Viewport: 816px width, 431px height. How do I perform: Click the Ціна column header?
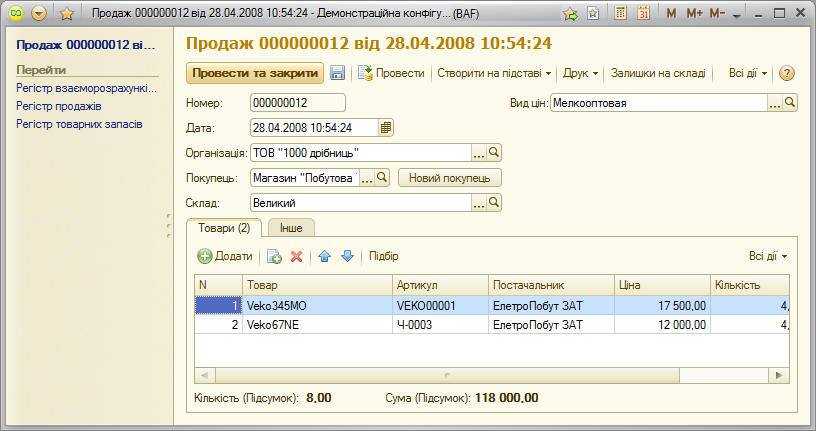[x=662, y=285]
